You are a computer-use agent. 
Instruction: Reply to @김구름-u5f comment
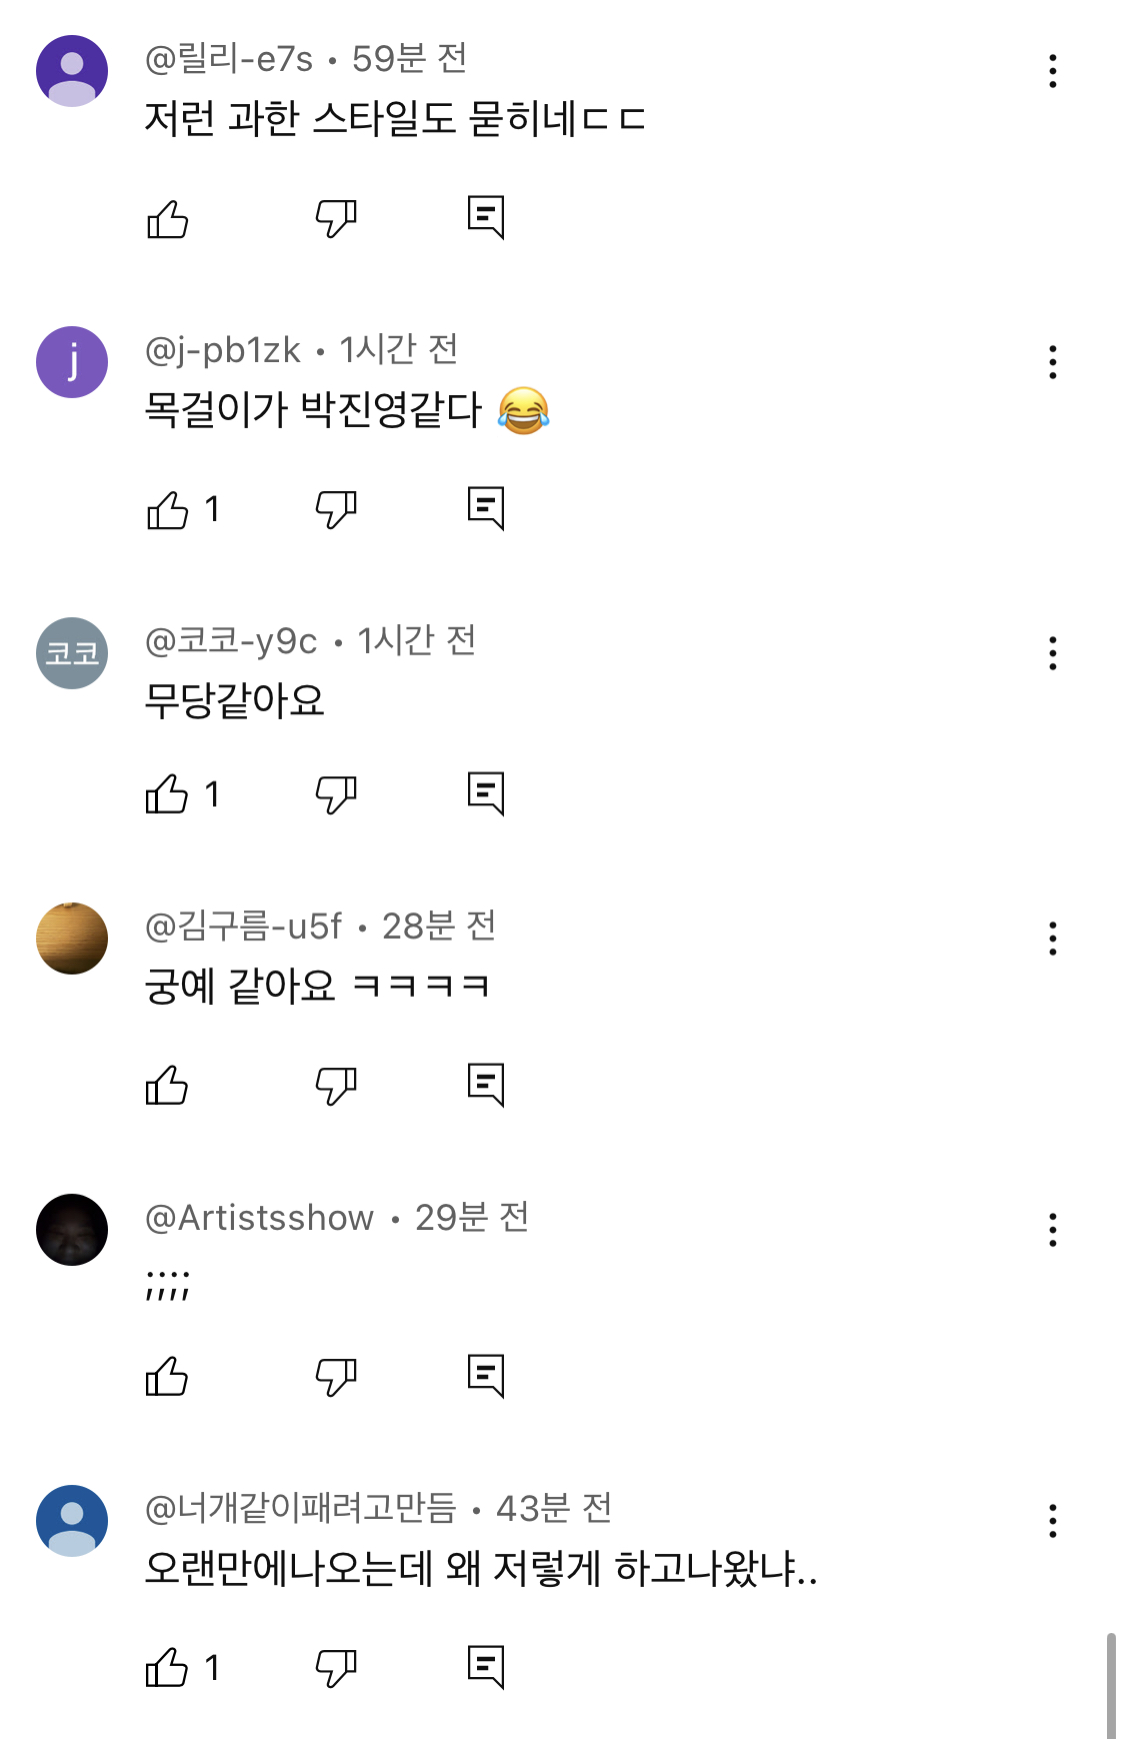[486, 1085]
